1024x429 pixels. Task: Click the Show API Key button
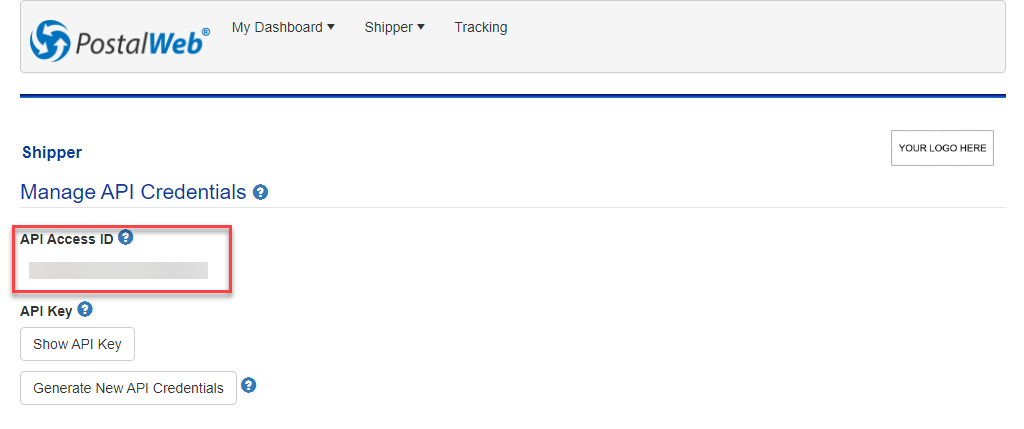pyautogui.click(x=77, y=344)
